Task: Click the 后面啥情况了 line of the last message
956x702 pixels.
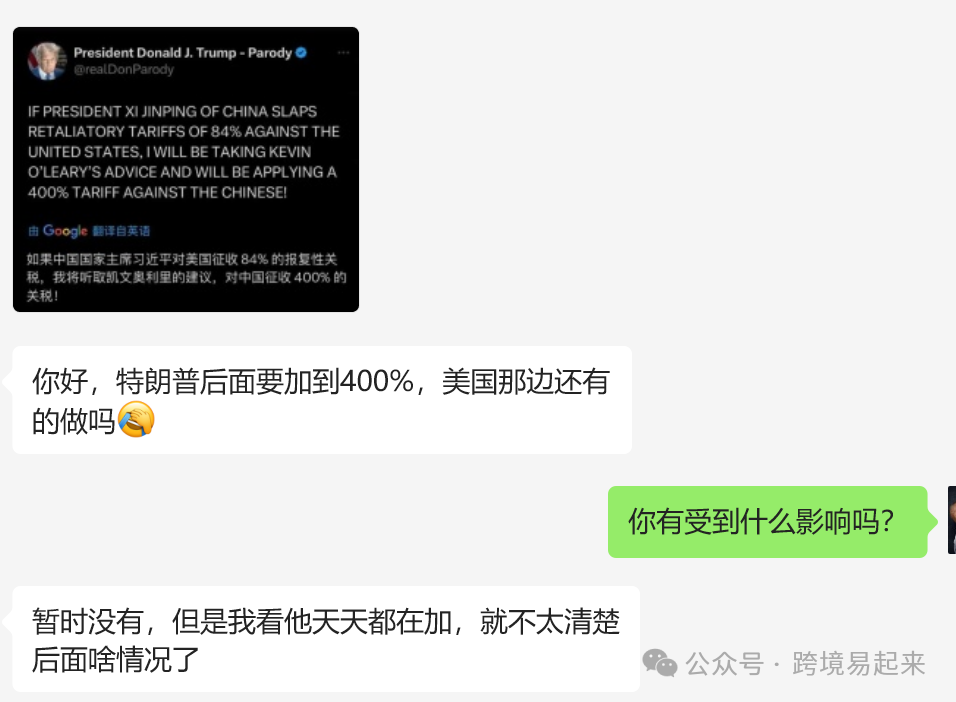Action: click(x=116, y=660)
